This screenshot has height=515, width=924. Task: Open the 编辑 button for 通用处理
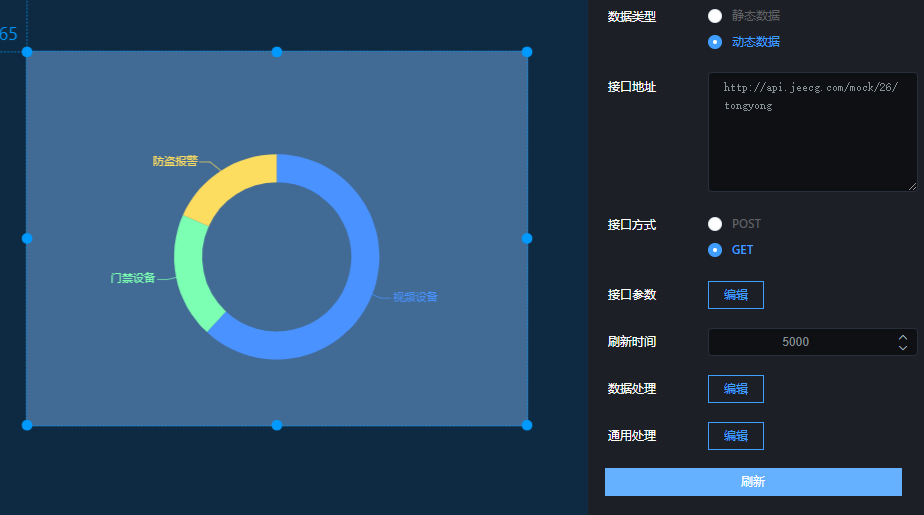pyautogui.click(x=735, y=436)
